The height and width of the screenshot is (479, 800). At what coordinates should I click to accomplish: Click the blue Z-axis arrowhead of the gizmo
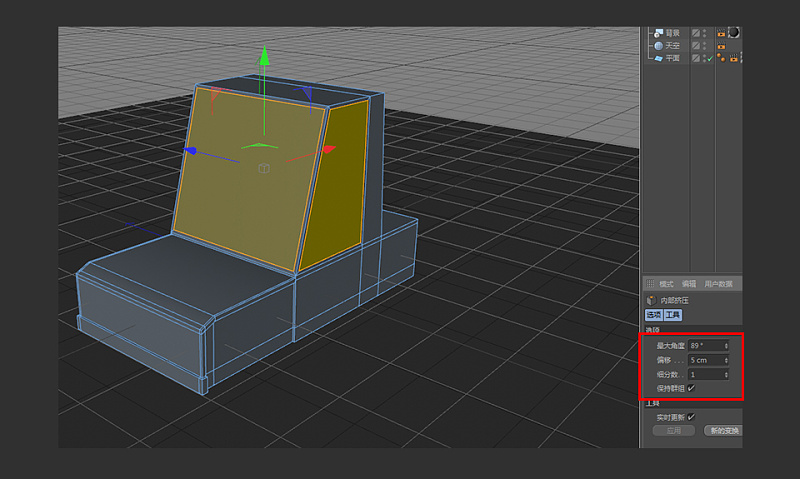[x=190, y=150]
